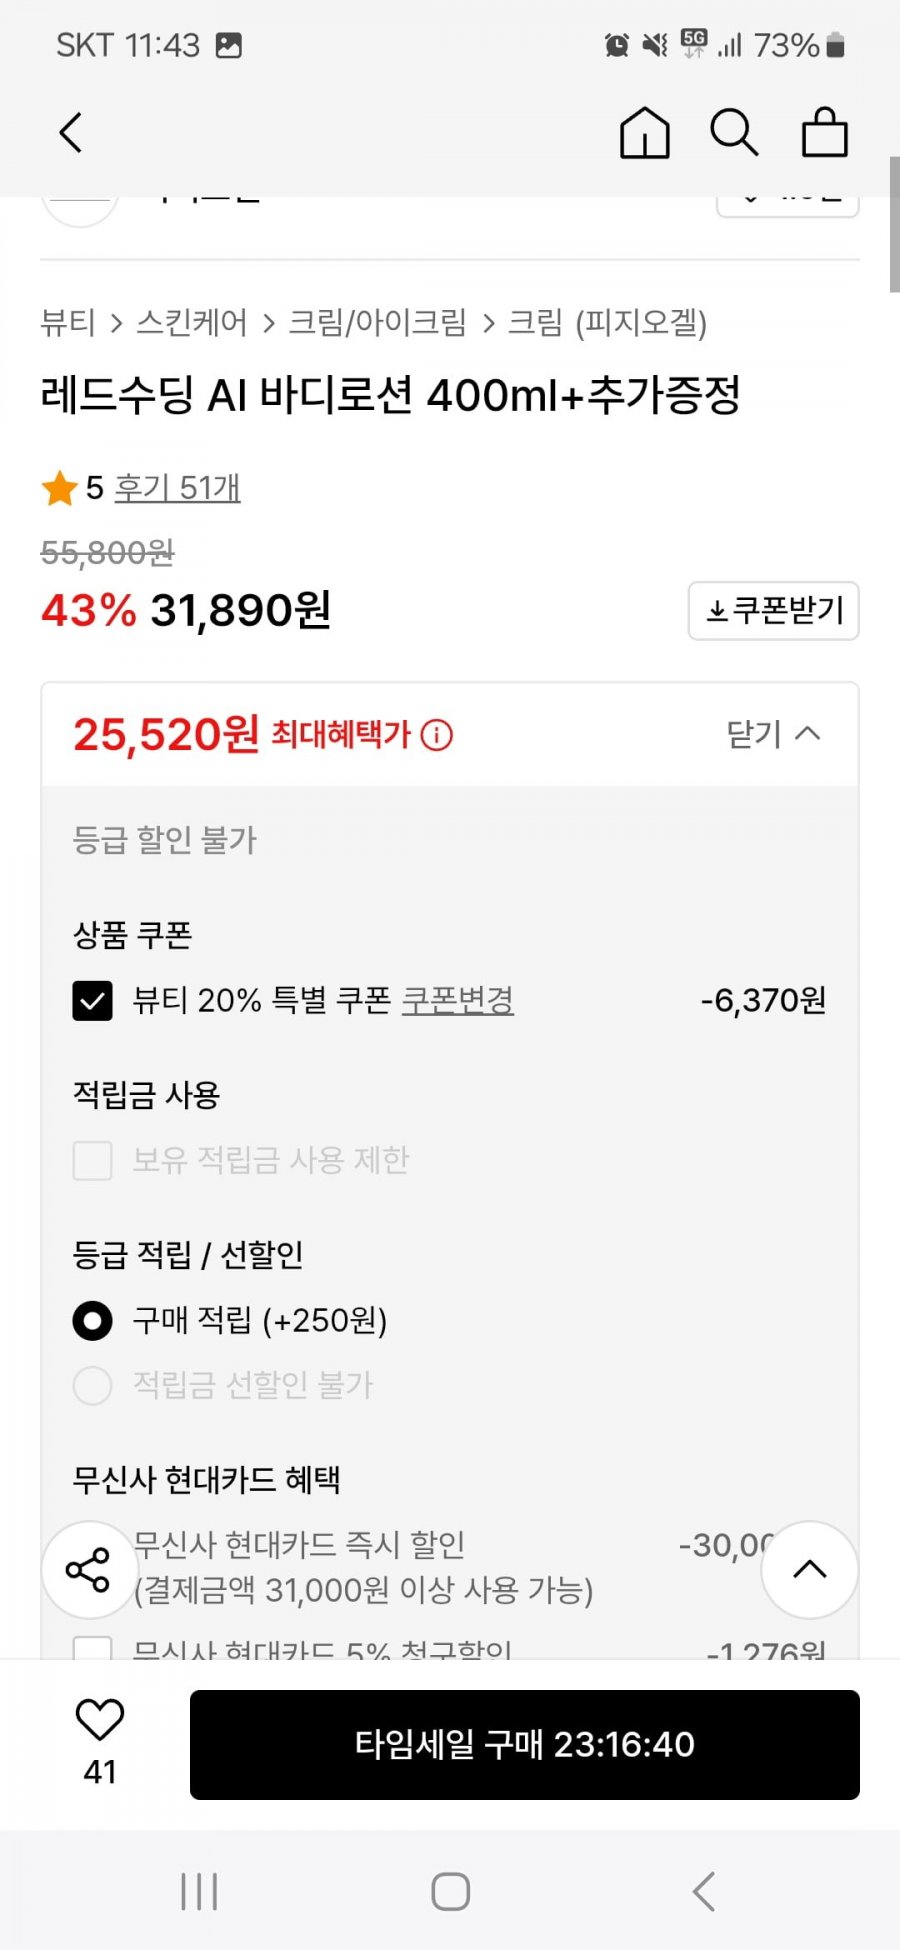Tap the scroll-to-top arrow button
The image size is (900, 1950).
pyautogui.click(x=810, y=1570)
